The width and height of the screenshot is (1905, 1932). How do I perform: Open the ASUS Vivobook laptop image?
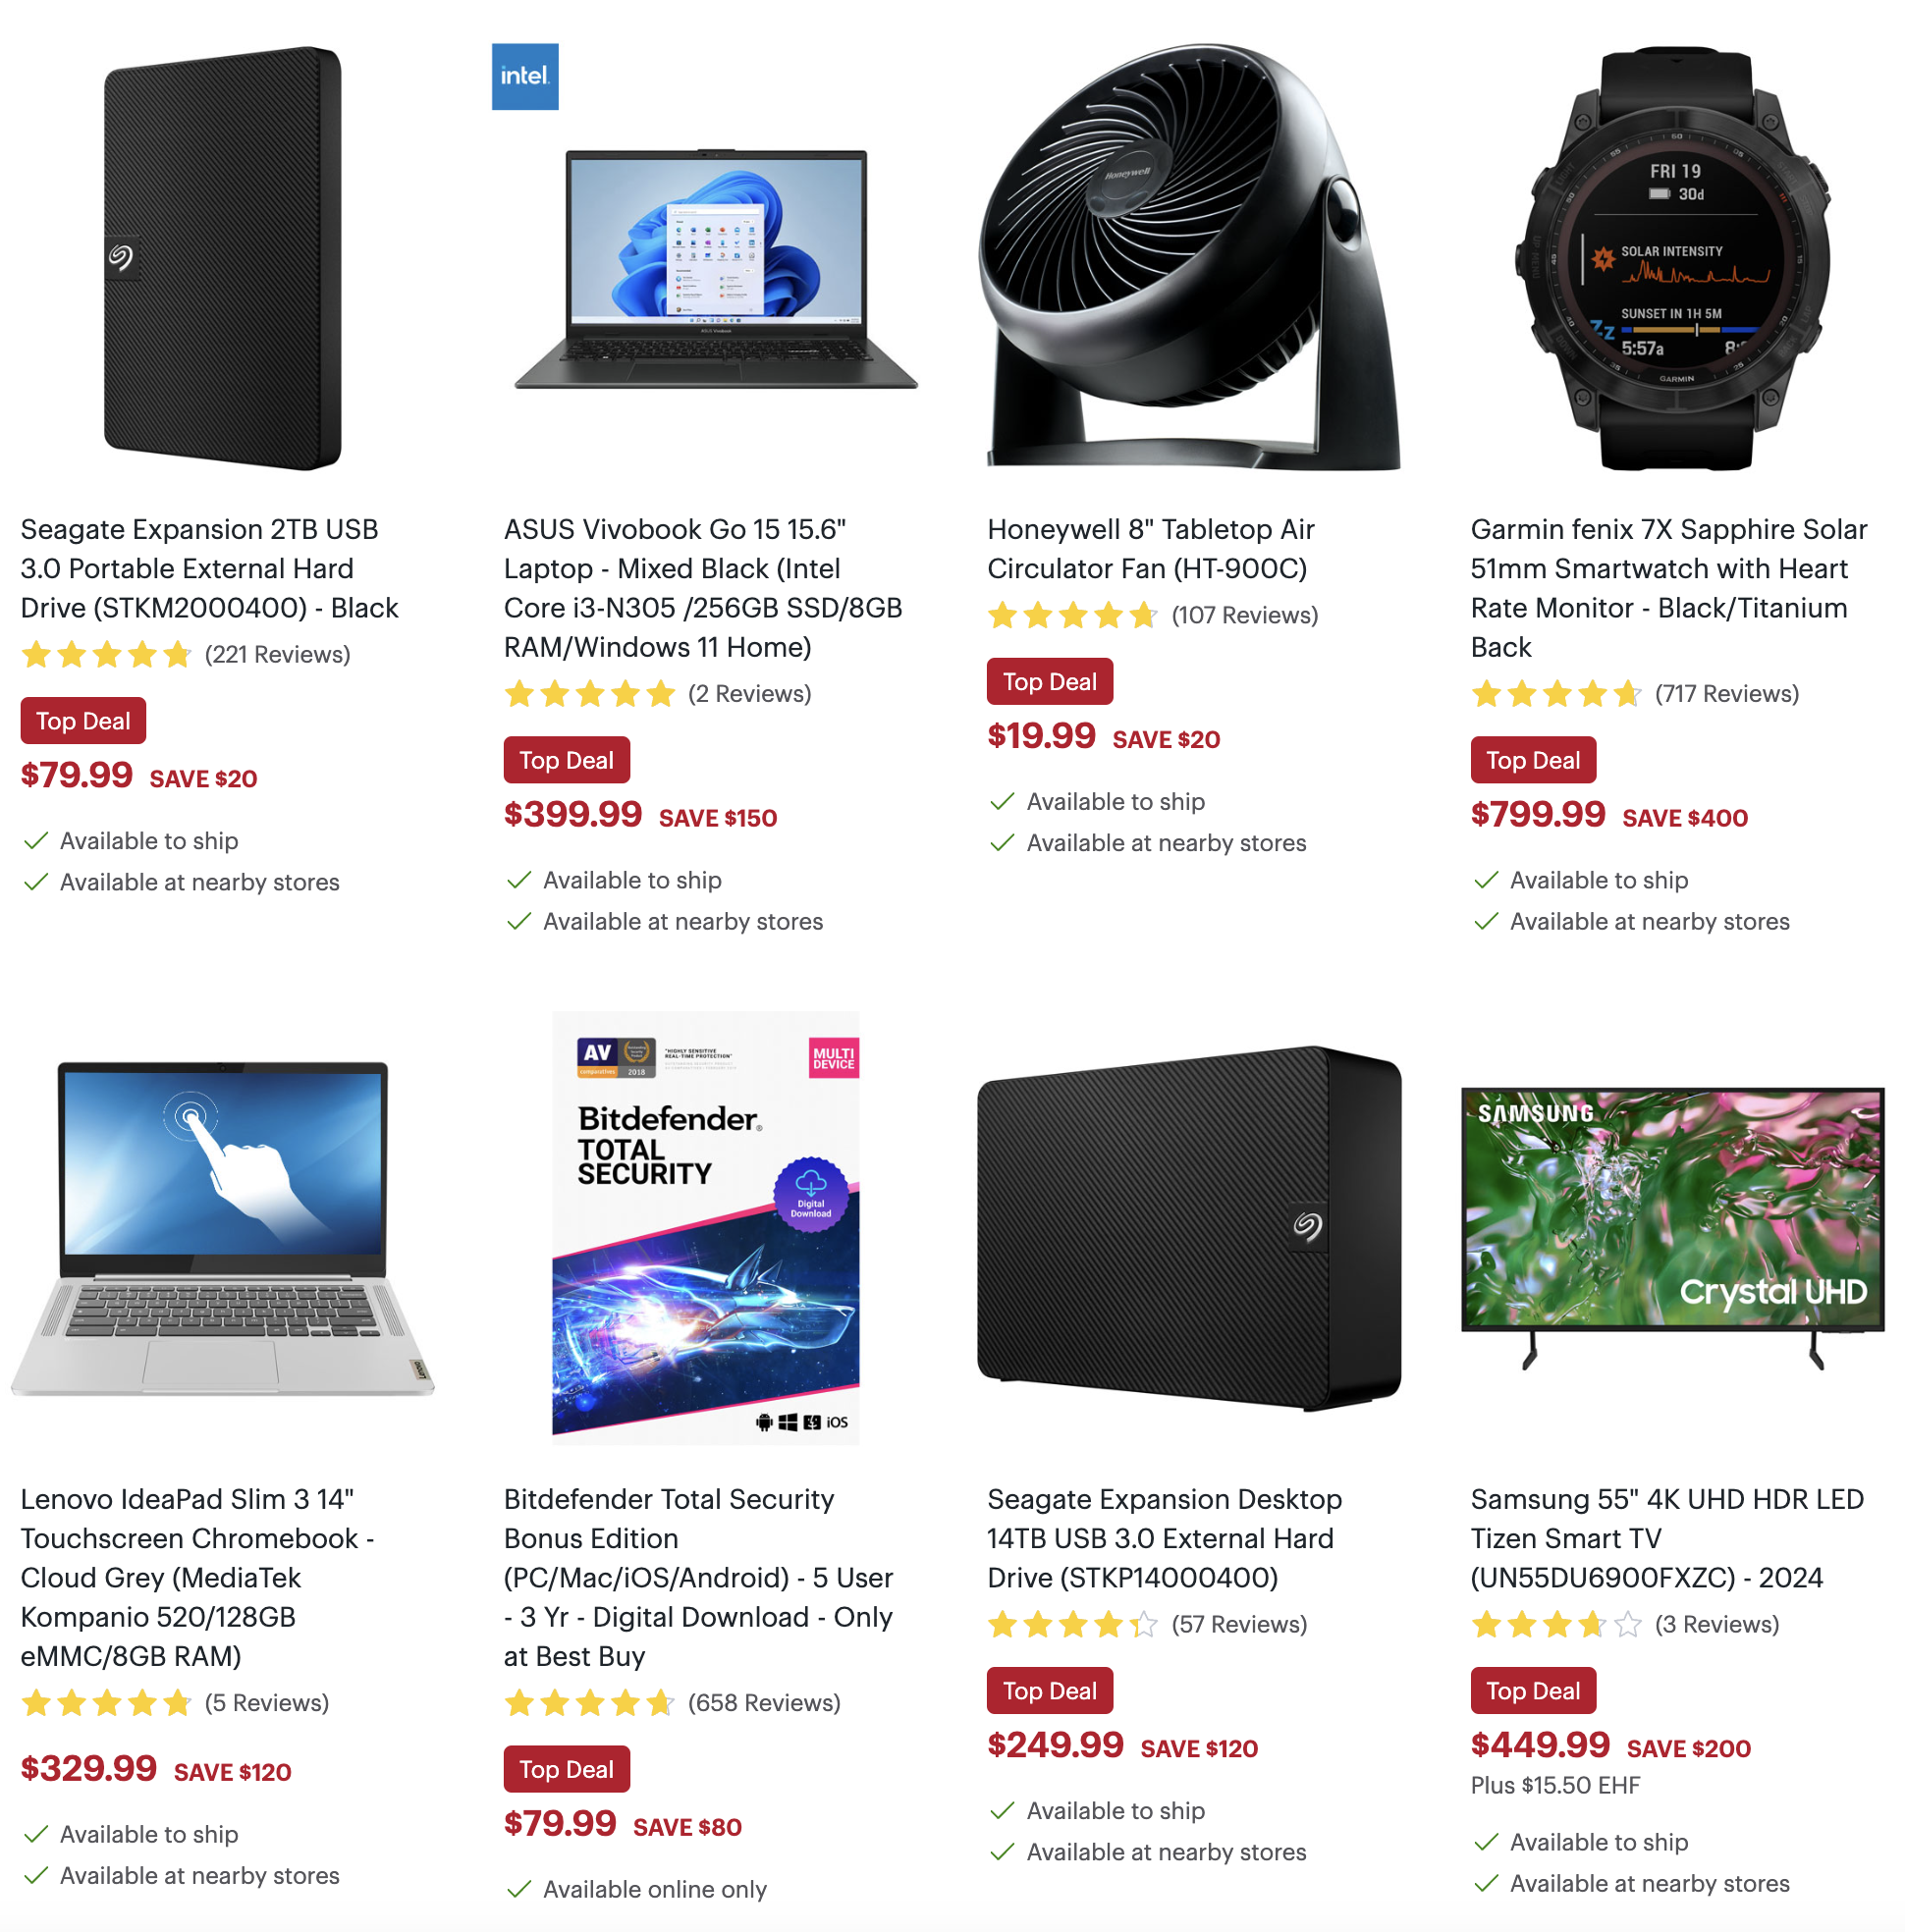(714, 269)
